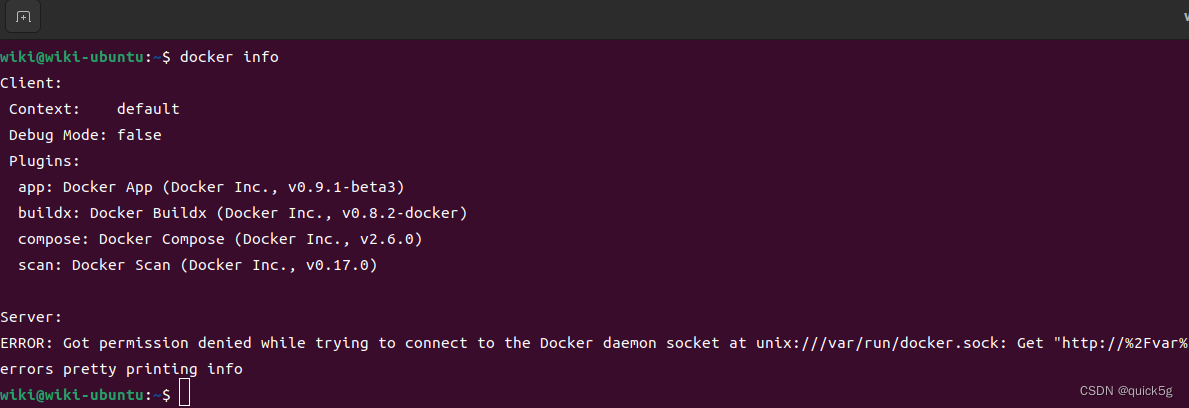Open a new terminal tab

click(x=24, y=17)
